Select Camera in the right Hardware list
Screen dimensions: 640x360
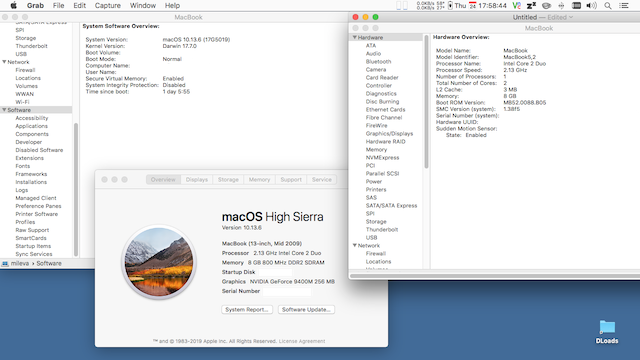pos(376,70)
